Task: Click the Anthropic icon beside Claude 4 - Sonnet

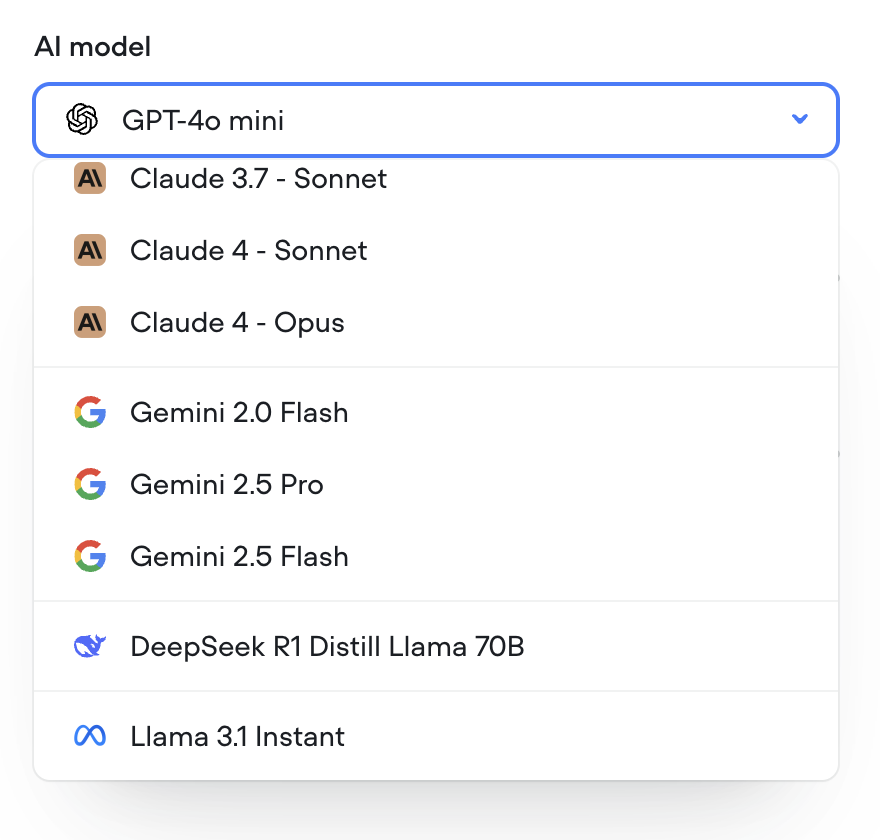Action: pyautogui.click(x=89, y=250)
